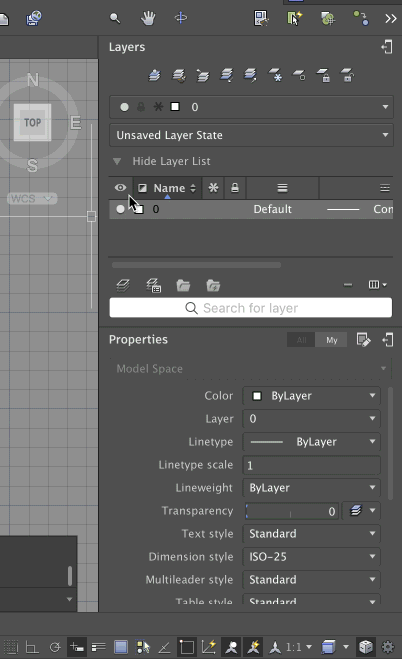Toggle Ortho mode in status bar
The height and width of the screenshot is (659, 402).
[32, 647]
